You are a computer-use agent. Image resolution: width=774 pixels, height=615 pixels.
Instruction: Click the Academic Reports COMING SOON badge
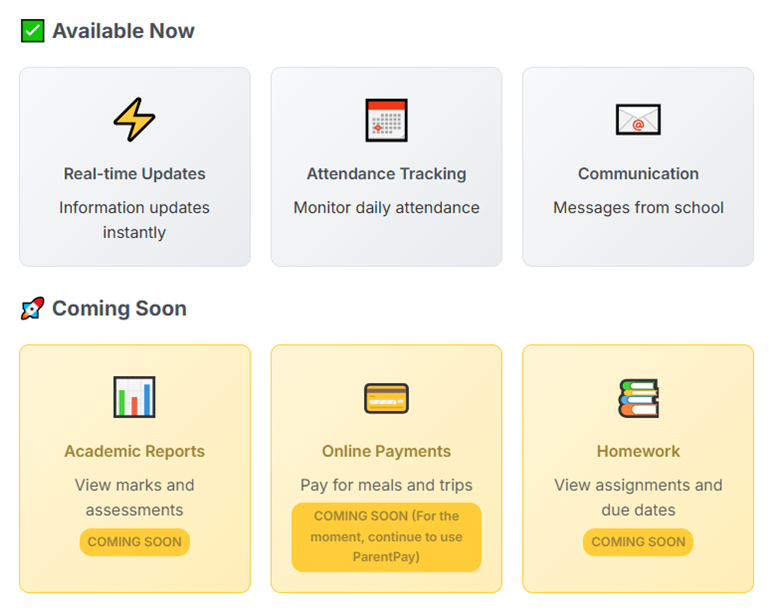134,542
